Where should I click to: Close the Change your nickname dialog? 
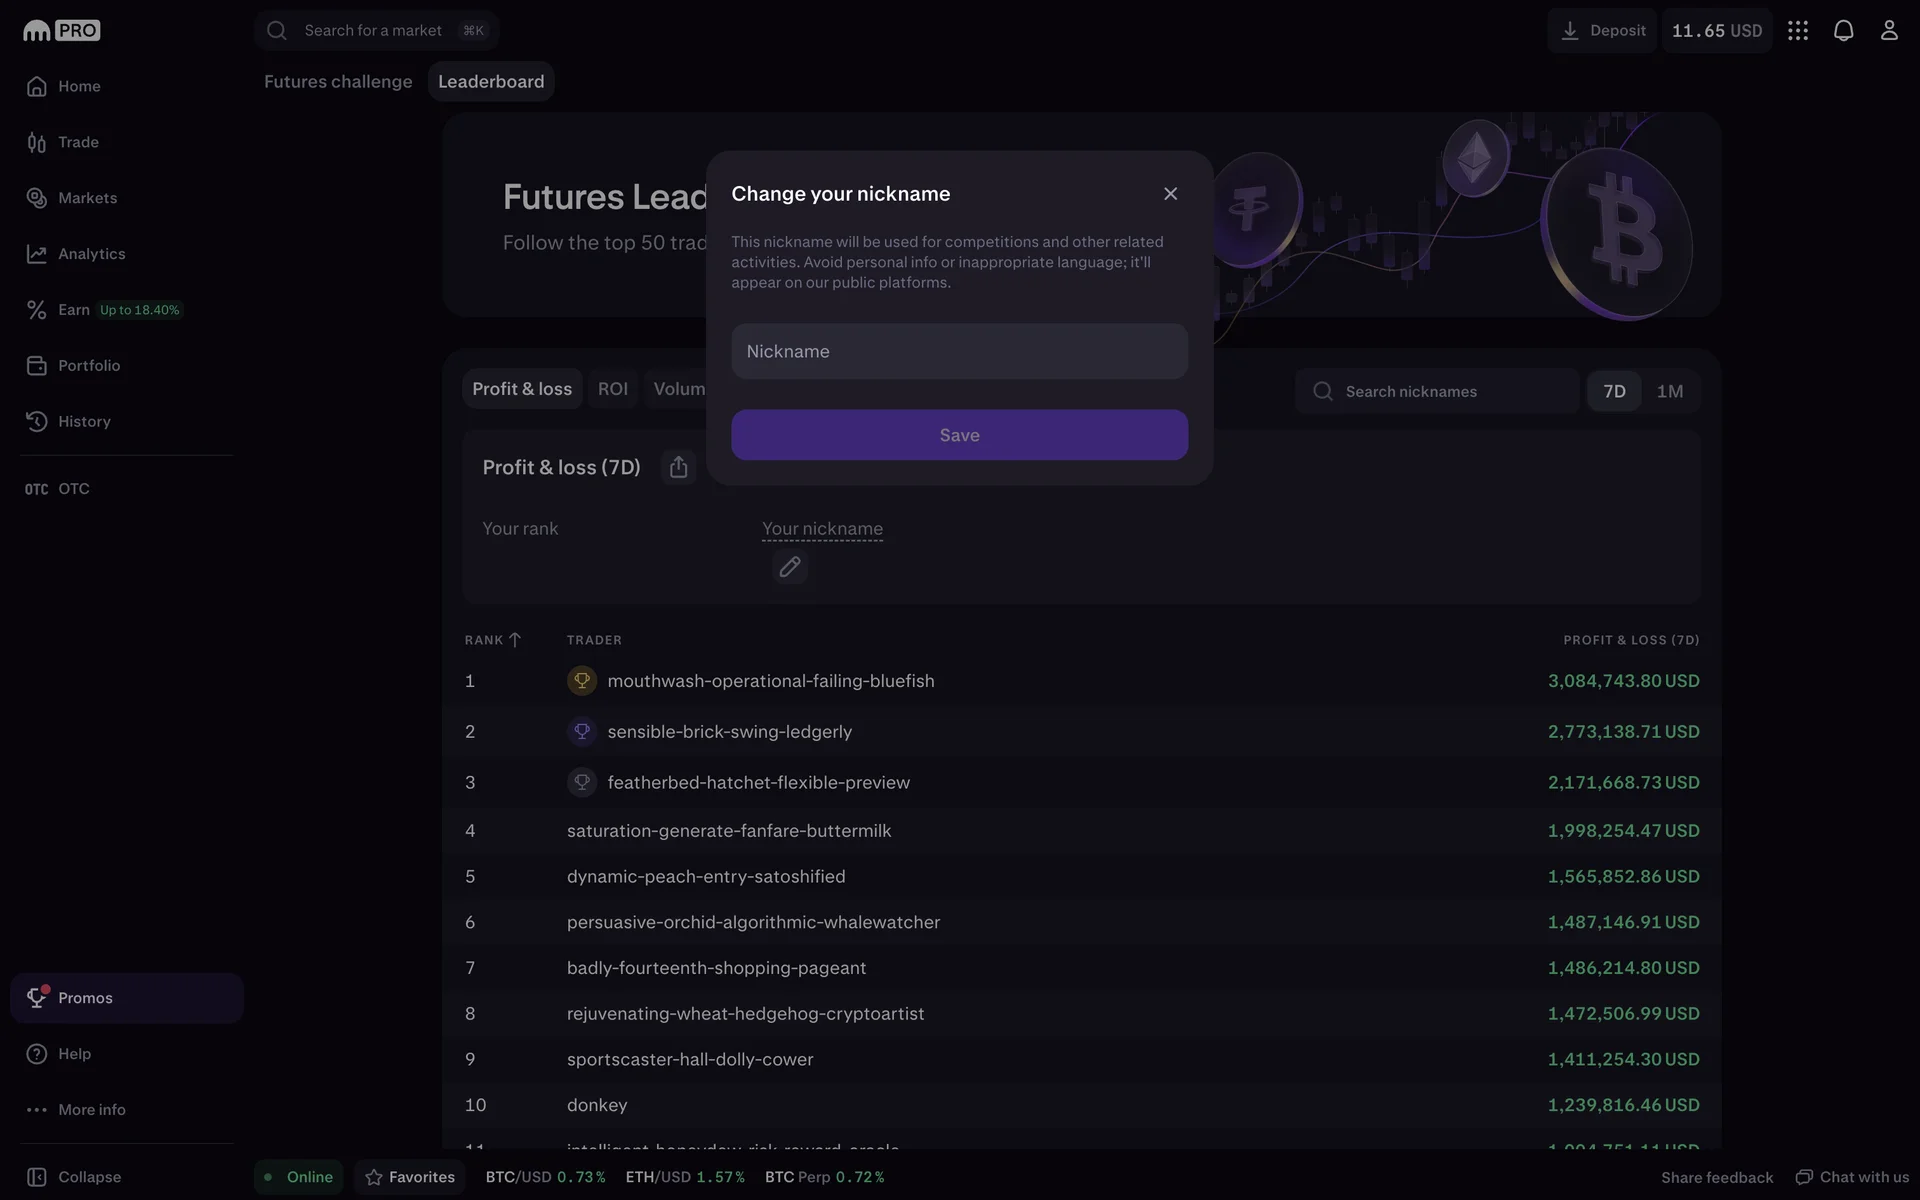click(1170, 194)
